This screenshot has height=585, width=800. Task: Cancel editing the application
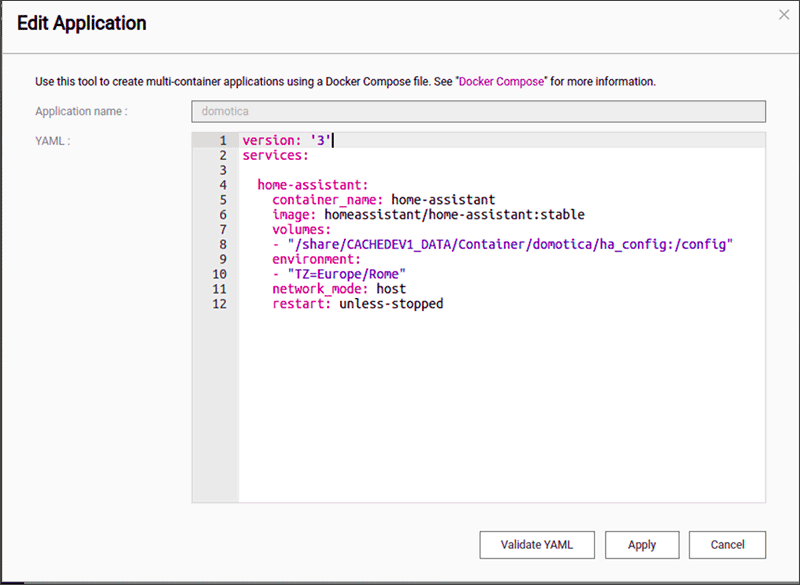point(727,545)
